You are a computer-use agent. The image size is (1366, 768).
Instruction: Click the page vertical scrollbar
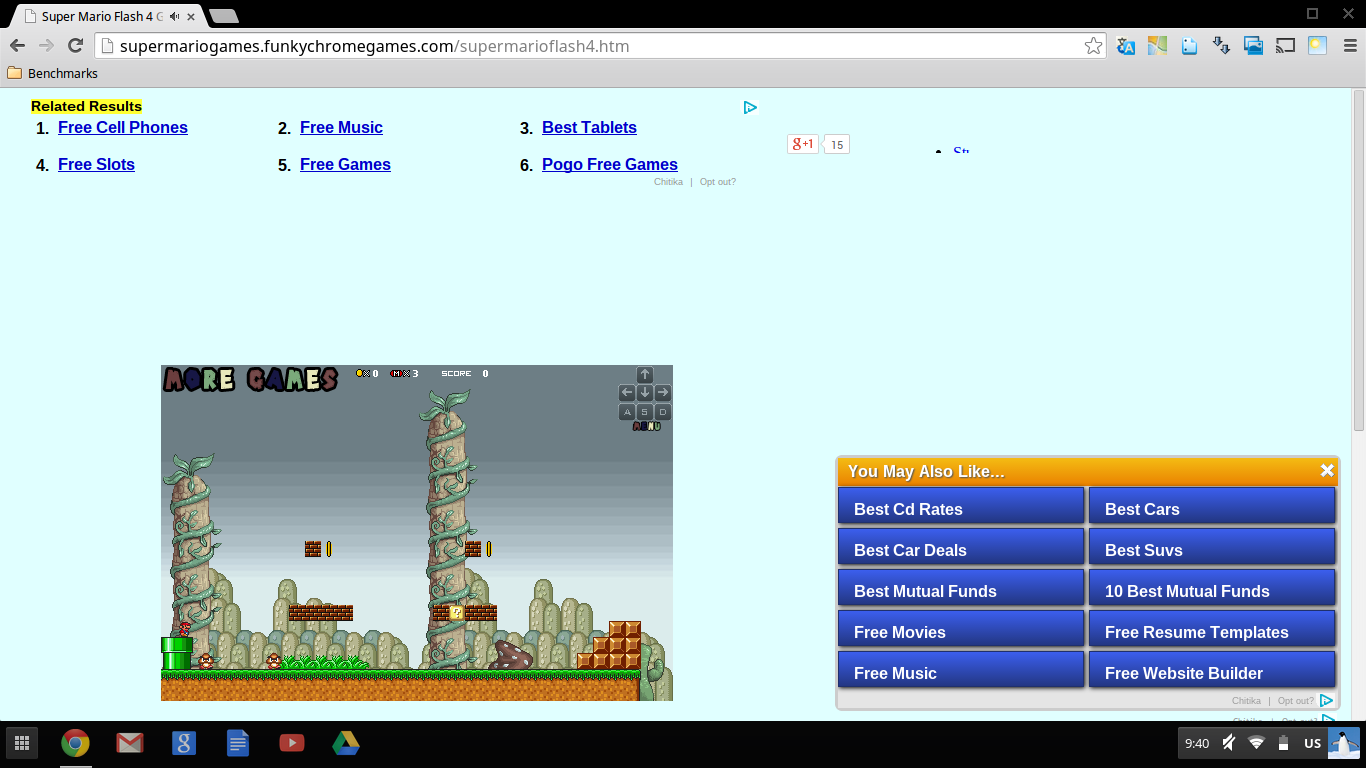point(1359,260)
